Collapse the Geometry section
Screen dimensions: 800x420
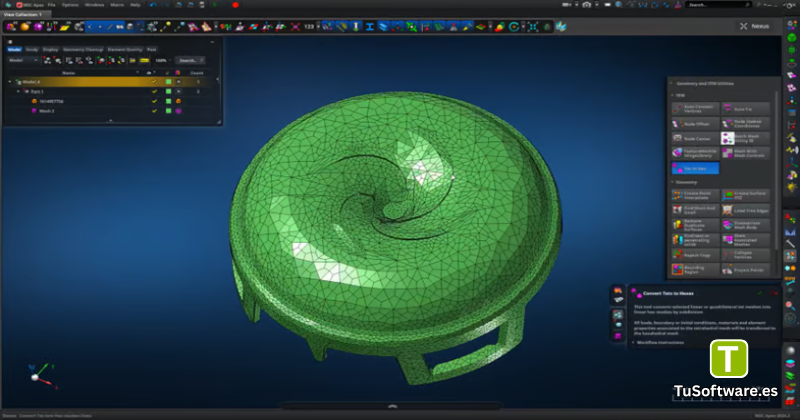tap(672, 182)
